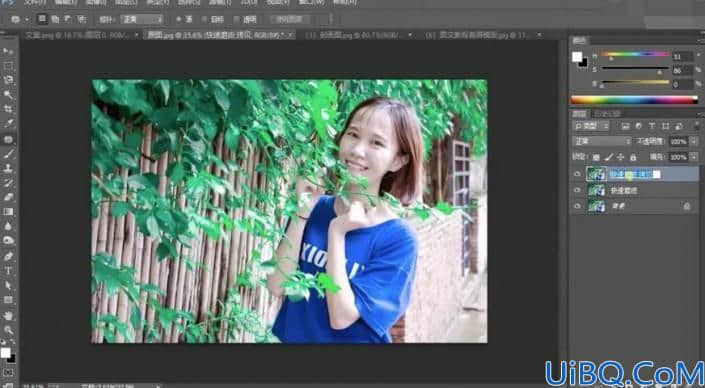This screenshot has width=705, height=388.
Task: Click the hue slider in Color panel
Action: click(635, 55)
